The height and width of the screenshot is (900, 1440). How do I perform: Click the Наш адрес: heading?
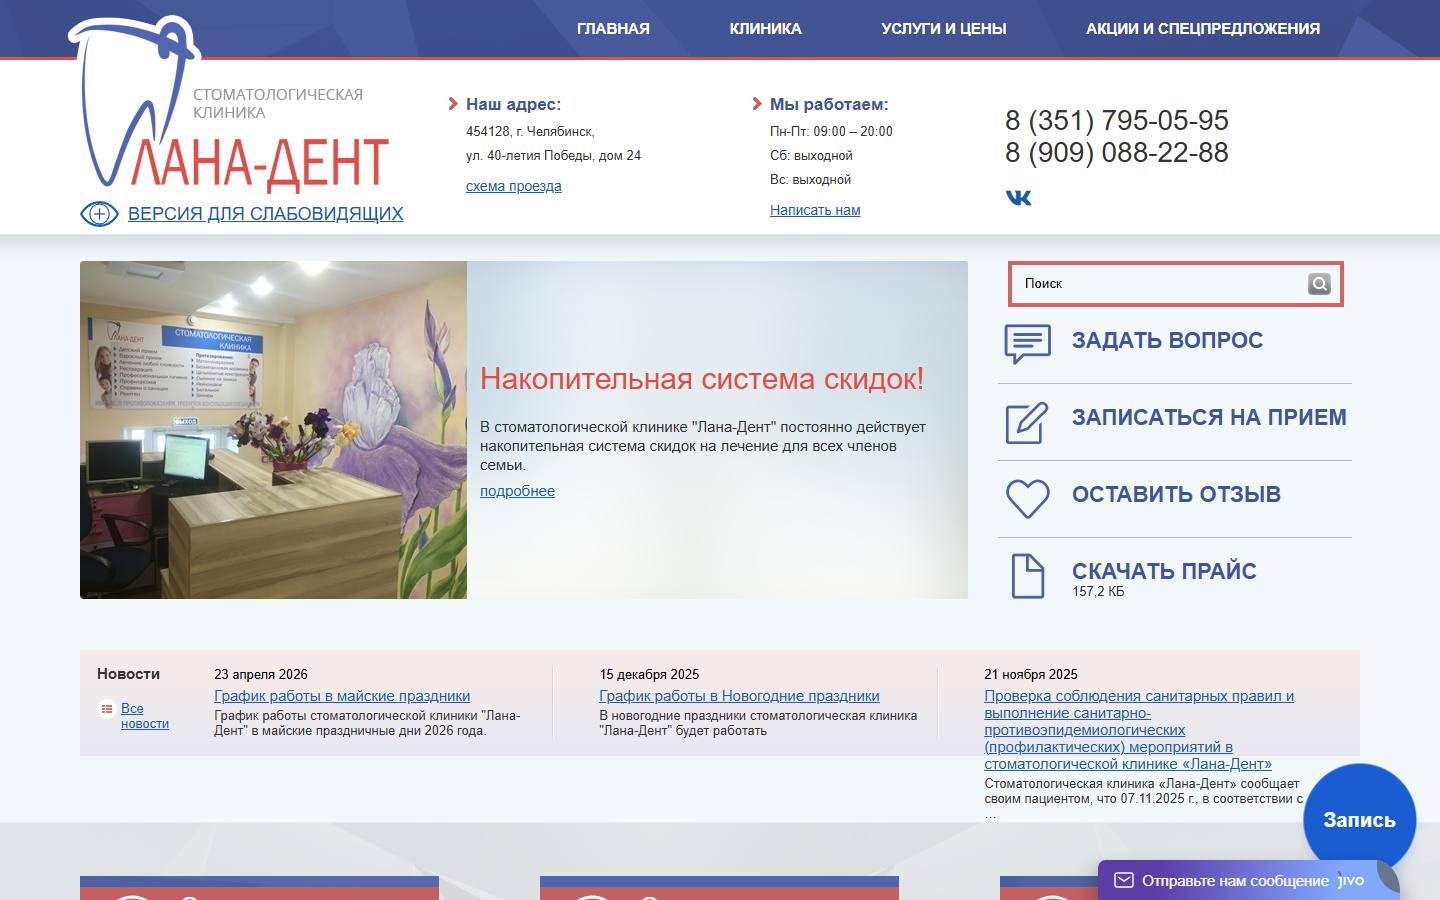513,104
